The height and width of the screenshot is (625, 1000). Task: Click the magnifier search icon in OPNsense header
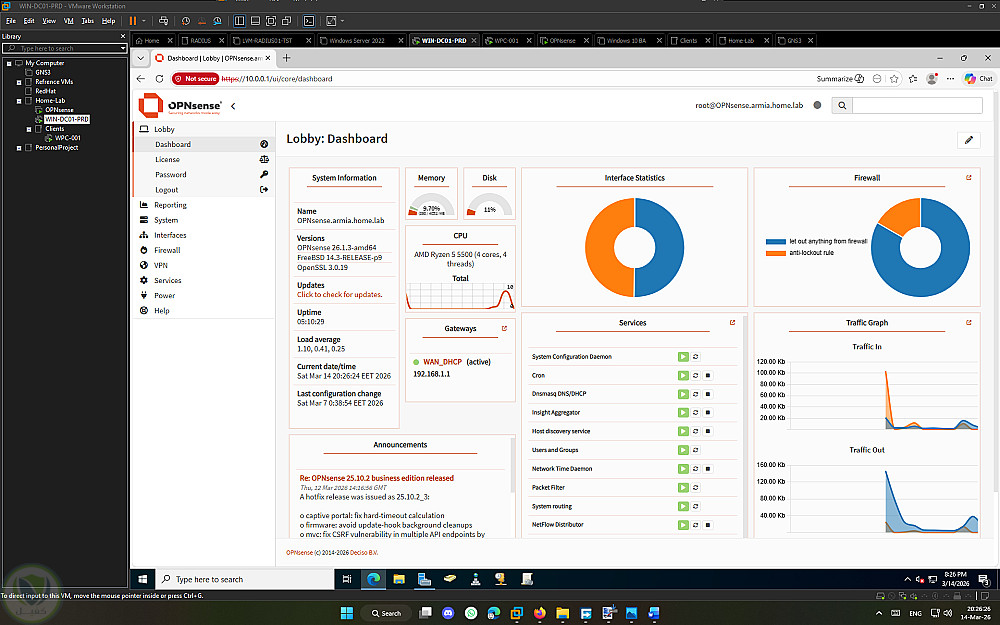[x=842, y=105]
